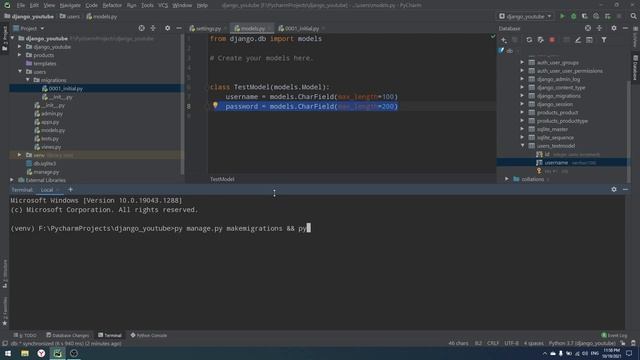Expand the venv folder in project tree
Viewport: 640px width, 360px height.
pos(20,155)
